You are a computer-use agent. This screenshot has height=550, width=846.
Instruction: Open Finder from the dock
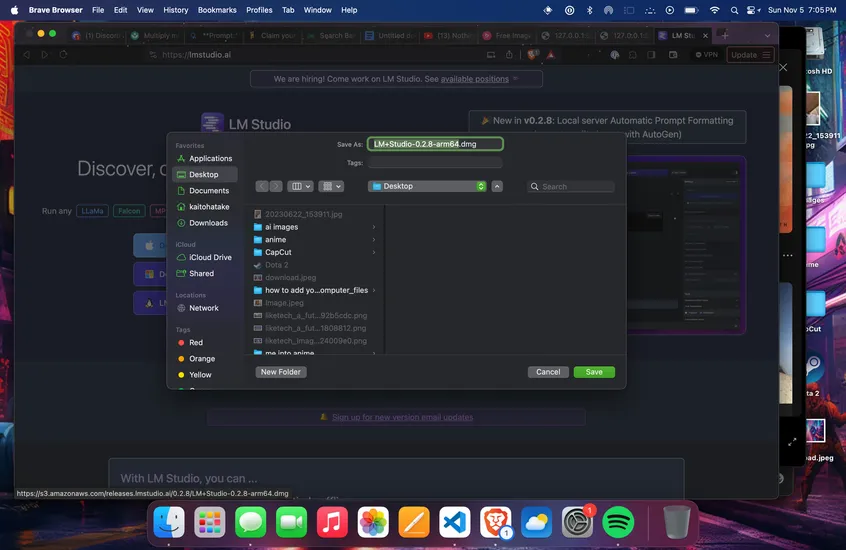click(169, 521)
